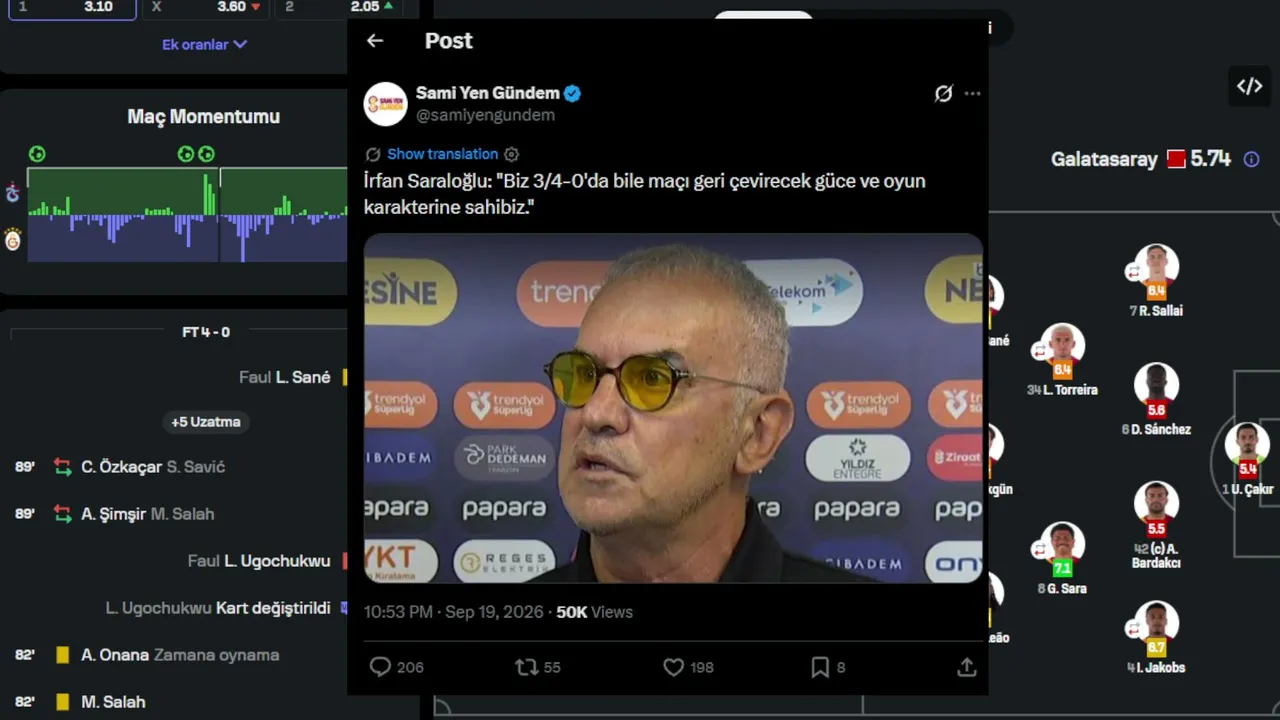The image size is (1280, 720).
Task: Click the Maç Momentumu chart bars
Action: click(x=187, y=215)
